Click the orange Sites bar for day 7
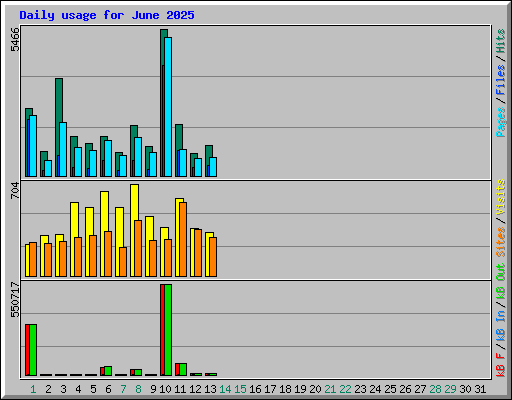 (x=123, y=262)
